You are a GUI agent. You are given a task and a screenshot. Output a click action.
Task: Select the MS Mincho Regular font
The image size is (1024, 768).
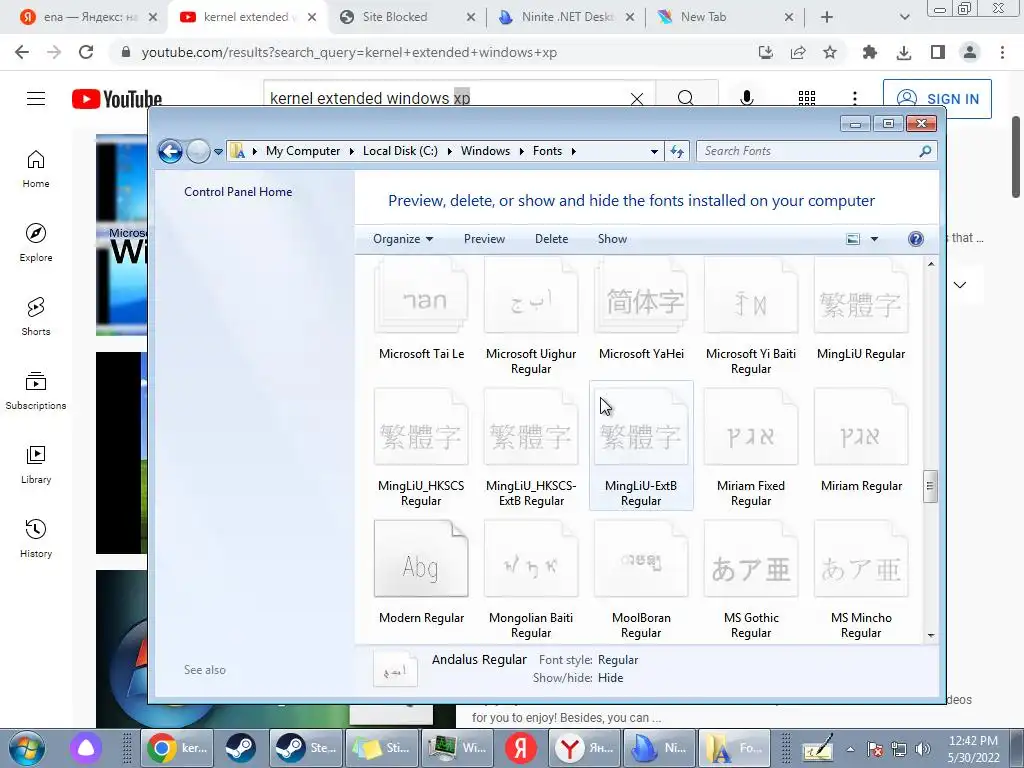click(861, 578)
